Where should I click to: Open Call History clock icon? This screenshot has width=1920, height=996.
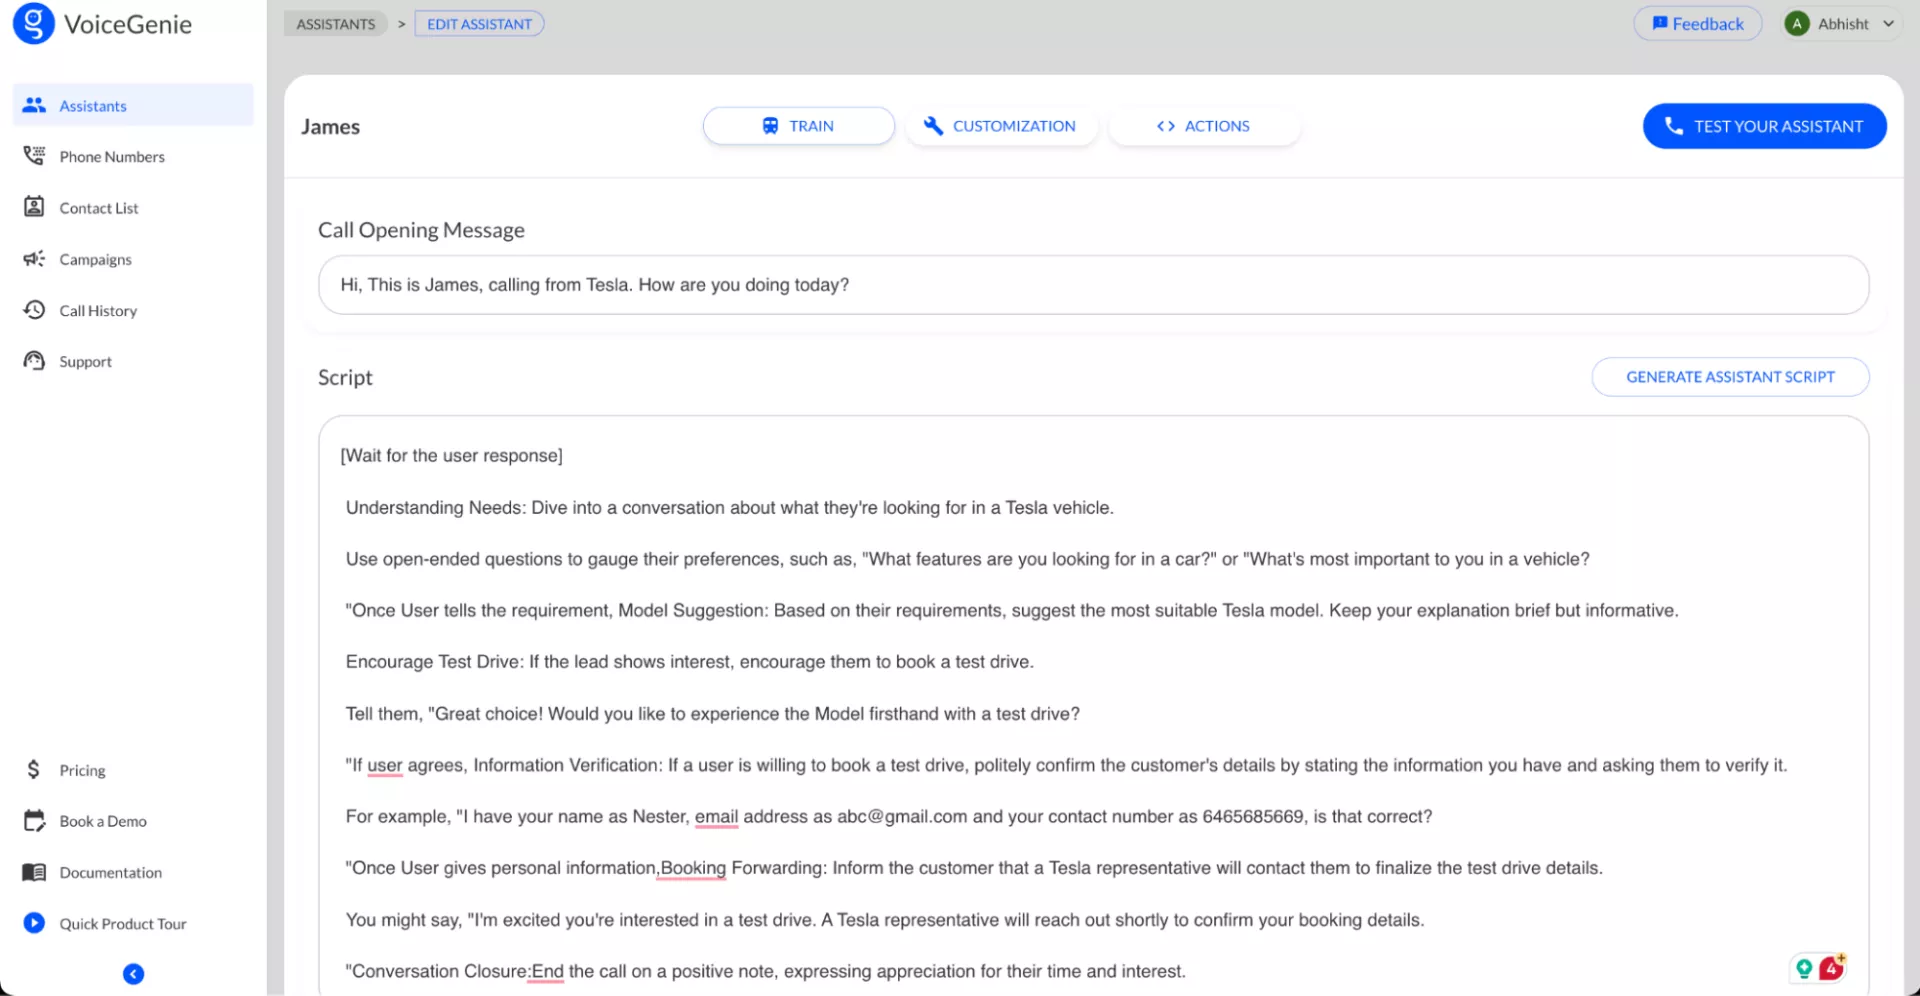point(34,310)
